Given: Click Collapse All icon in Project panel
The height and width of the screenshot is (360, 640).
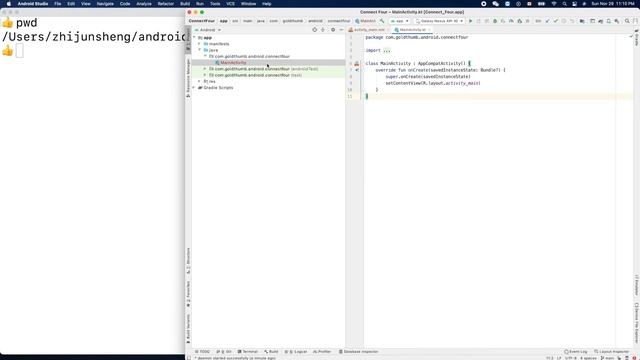Looking at the screenshot, I should [x=323, y=30].
